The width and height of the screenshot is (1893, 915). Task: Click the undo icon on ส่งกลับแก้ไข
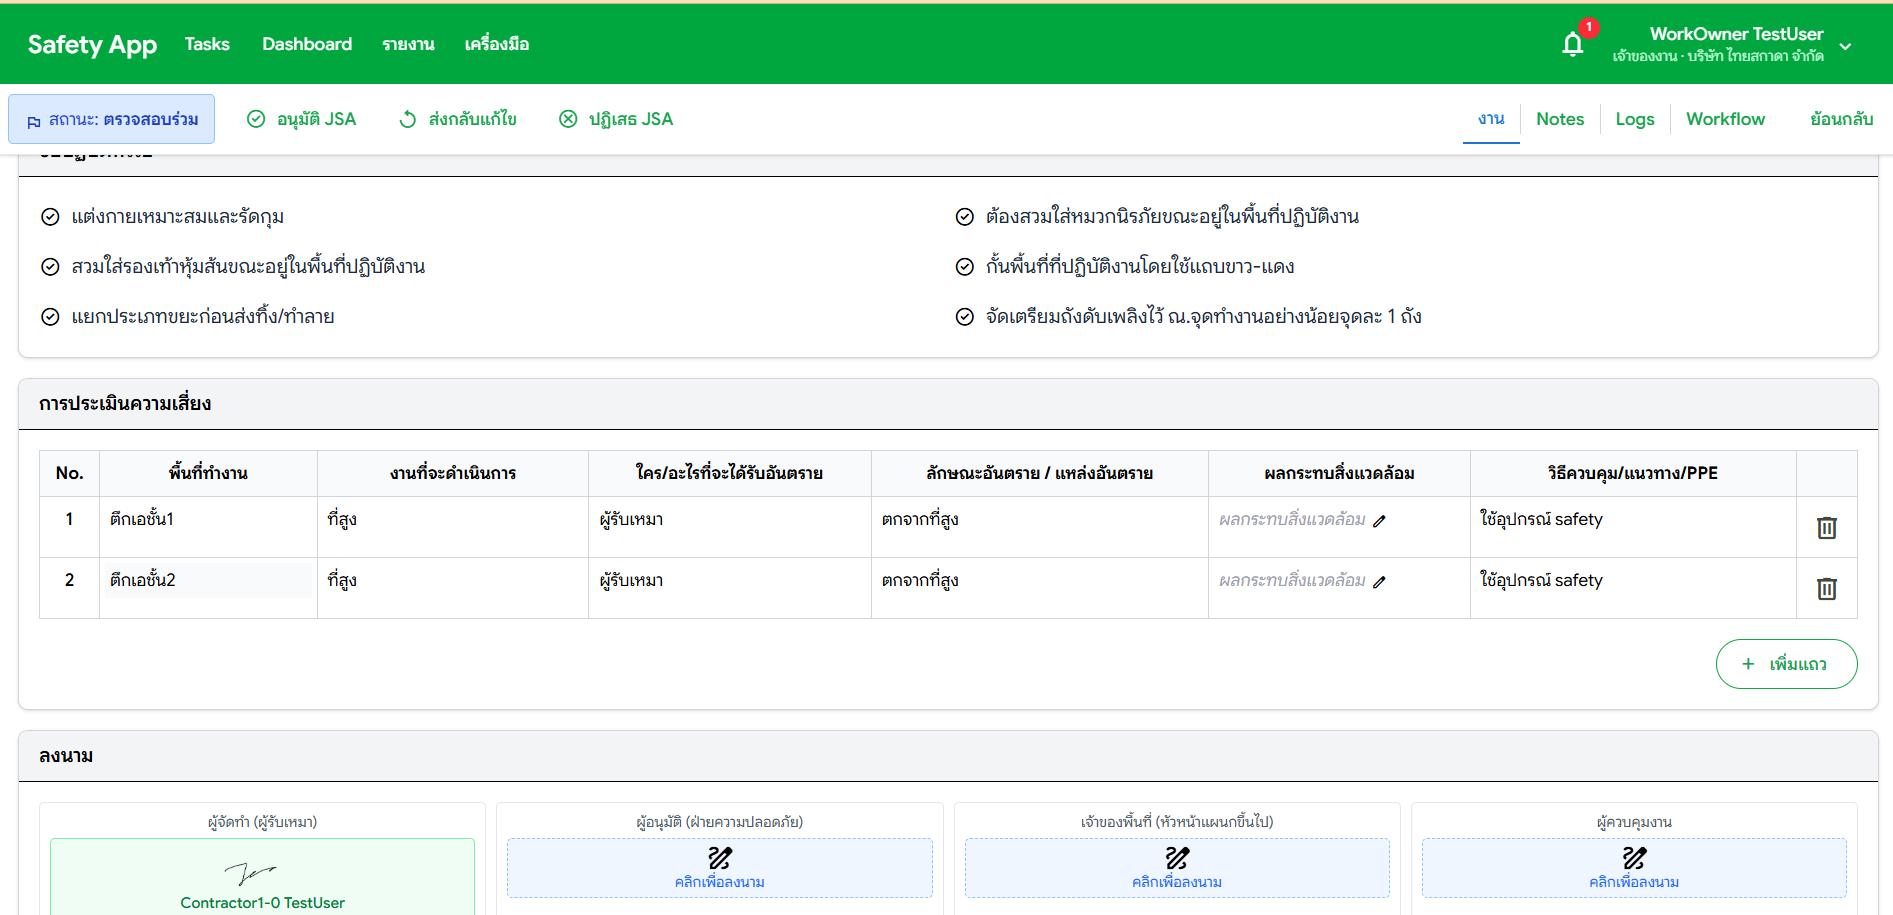(407, 118)
